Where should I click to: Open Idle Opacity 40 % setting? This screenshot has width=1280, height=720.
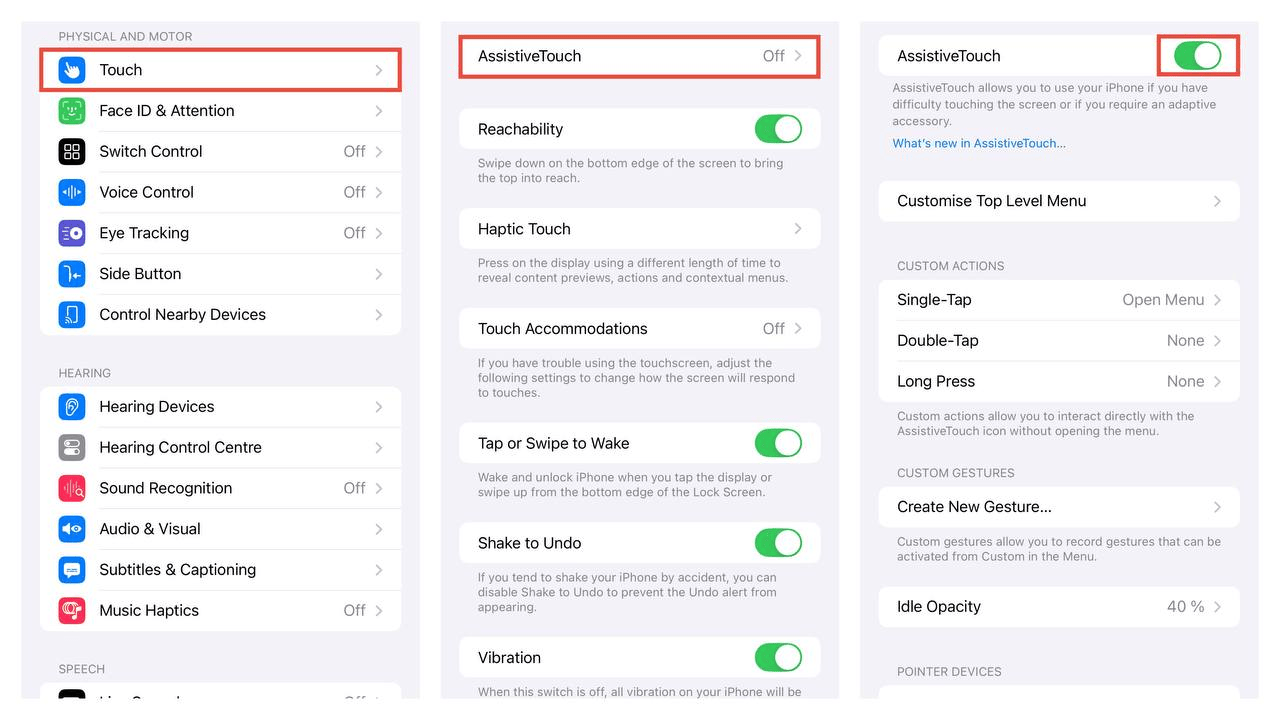coord(1059,607)
